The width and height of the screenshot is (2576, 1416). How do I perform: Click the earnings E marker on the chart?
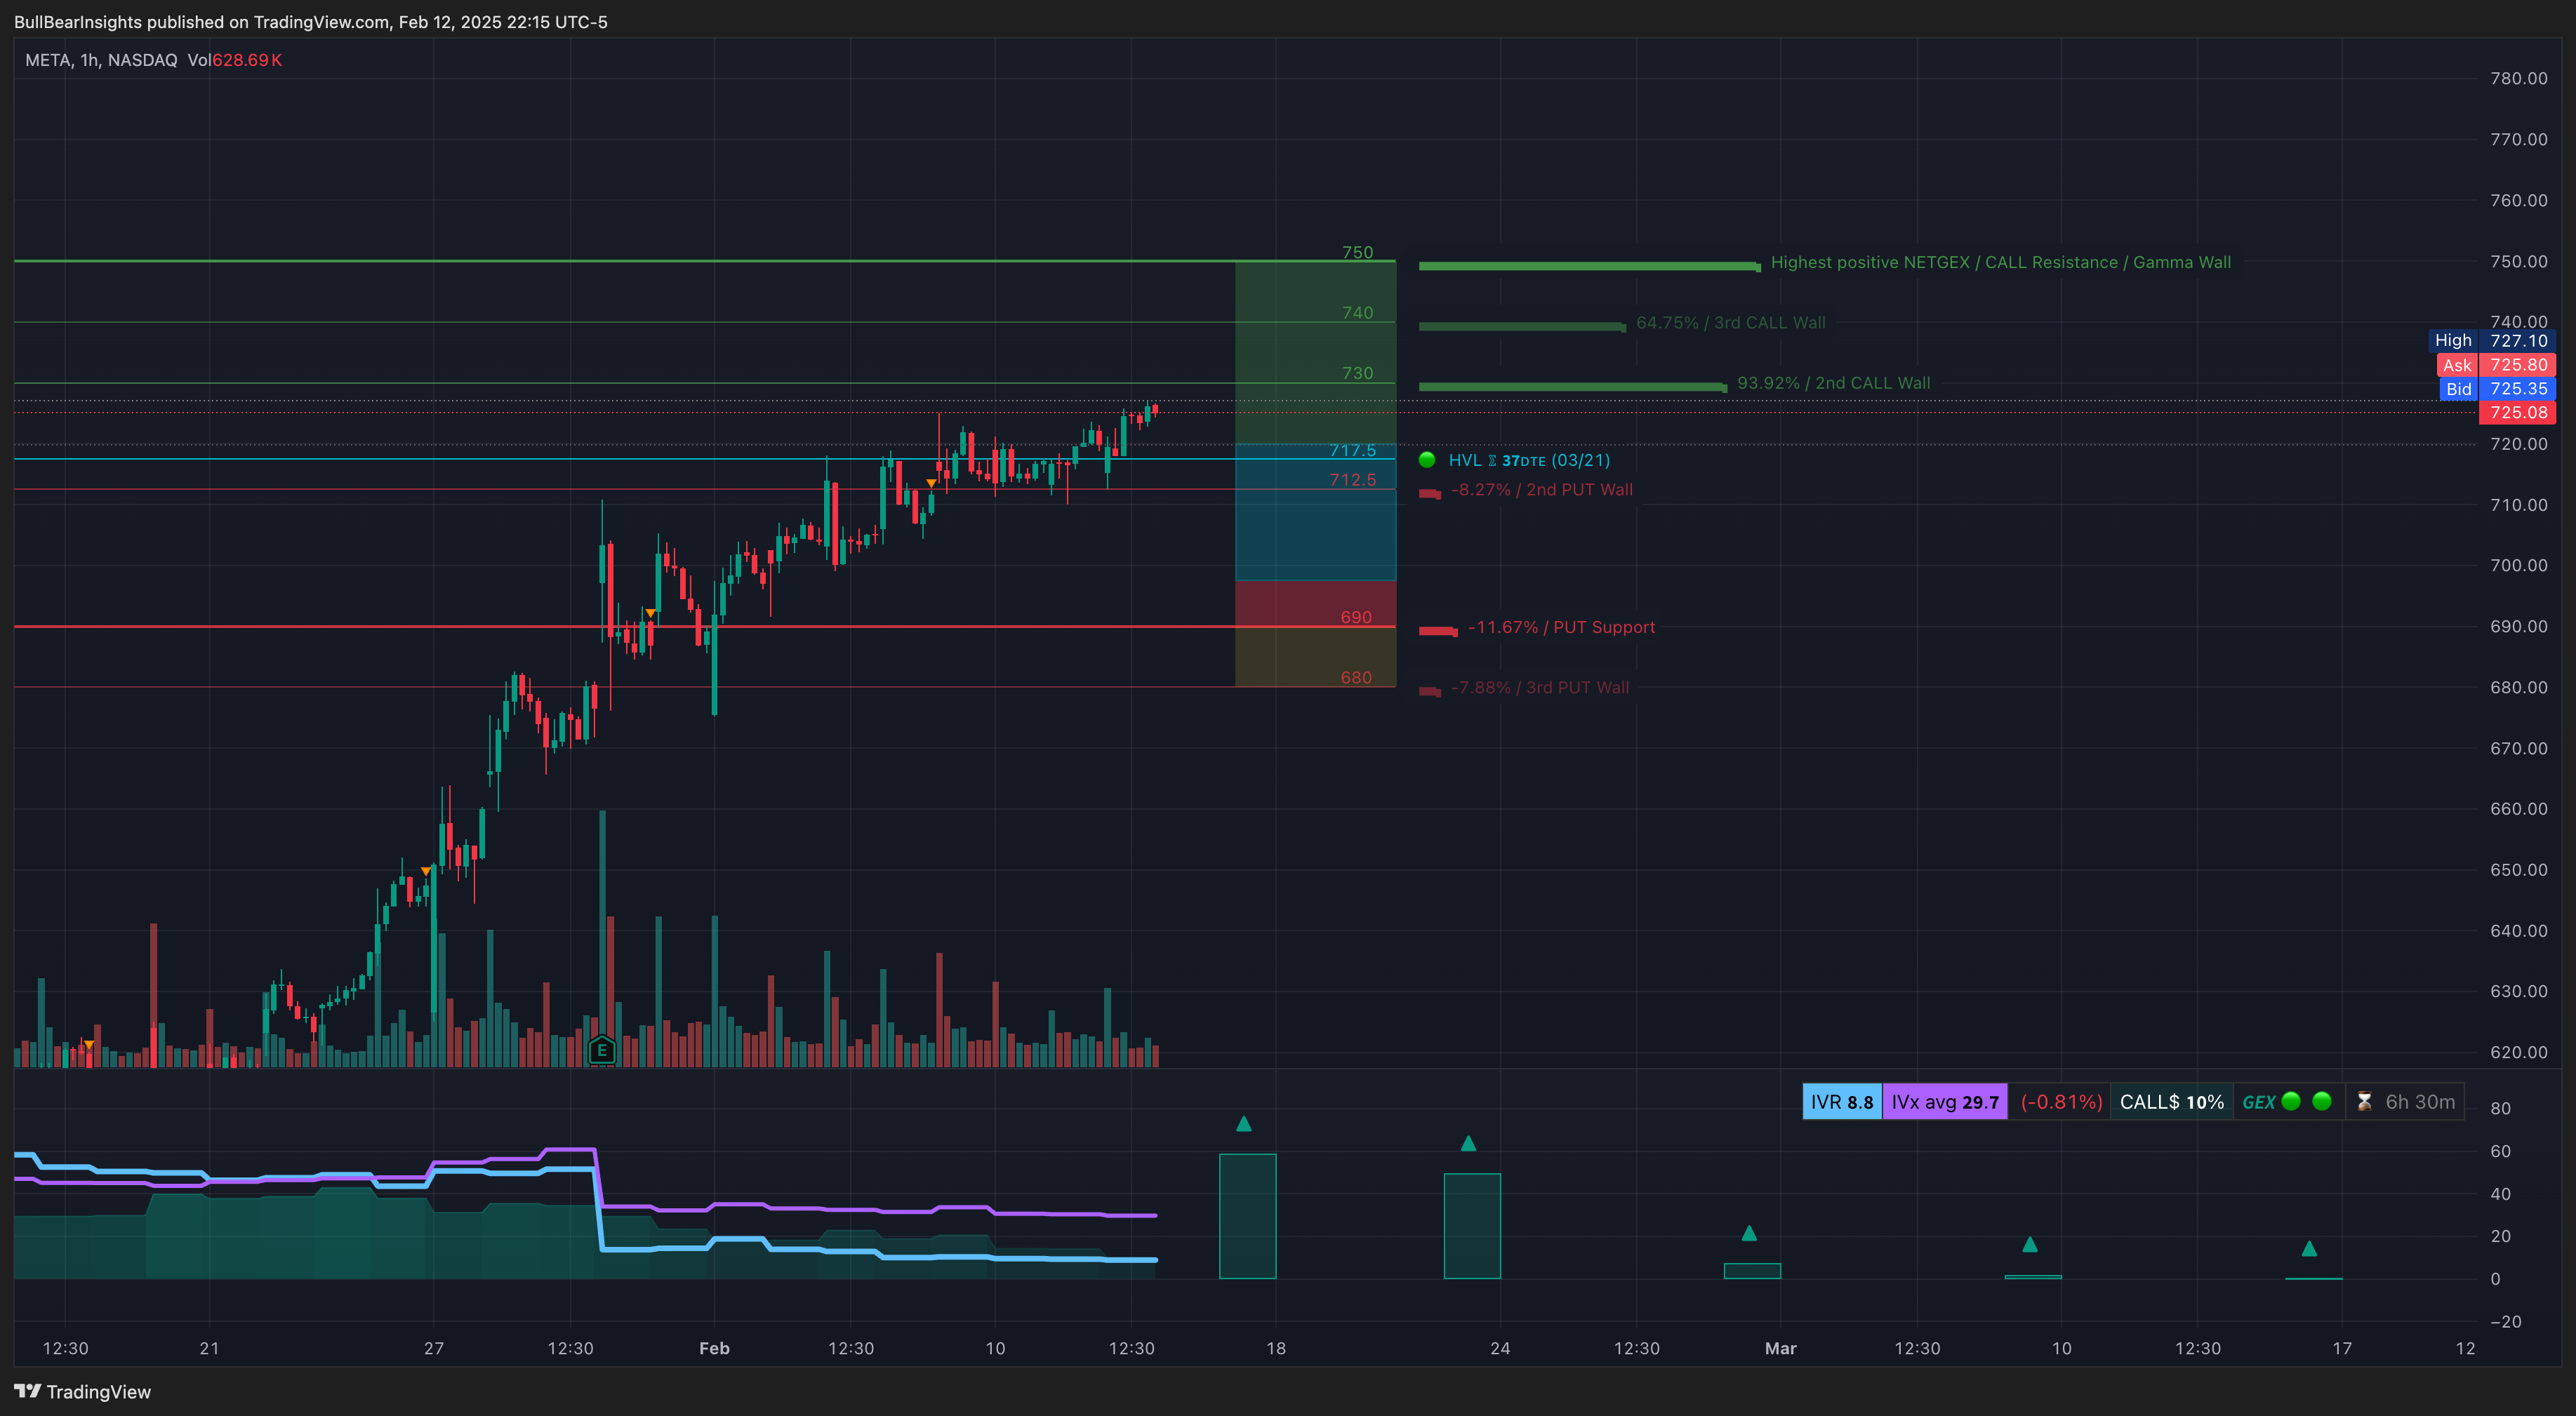tap(601, 1050)
